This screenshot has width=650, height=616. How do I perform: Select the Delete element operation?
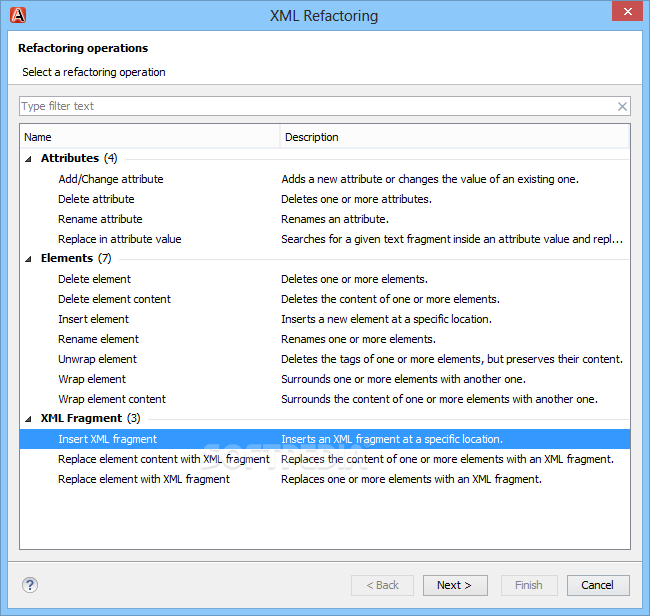(x=94, y=279)
